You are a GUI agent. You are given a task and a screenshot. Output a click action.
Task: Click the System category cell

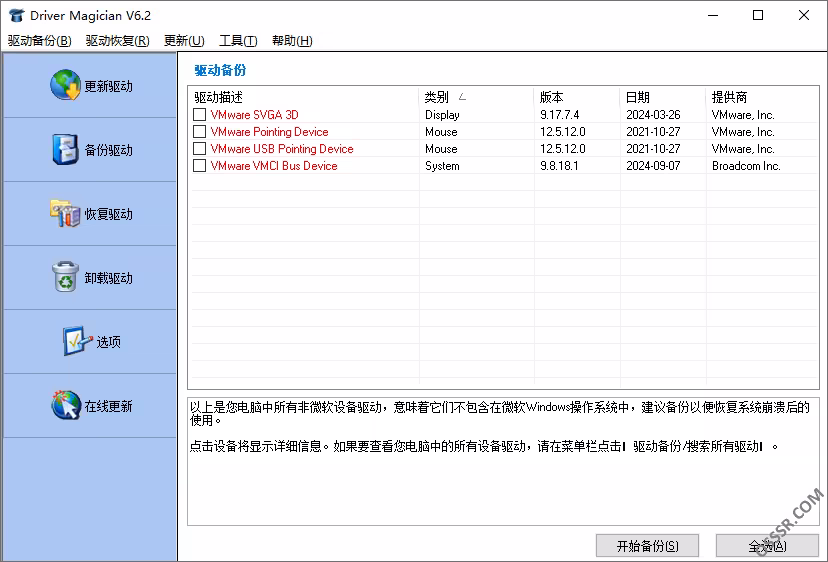[442, 166]
